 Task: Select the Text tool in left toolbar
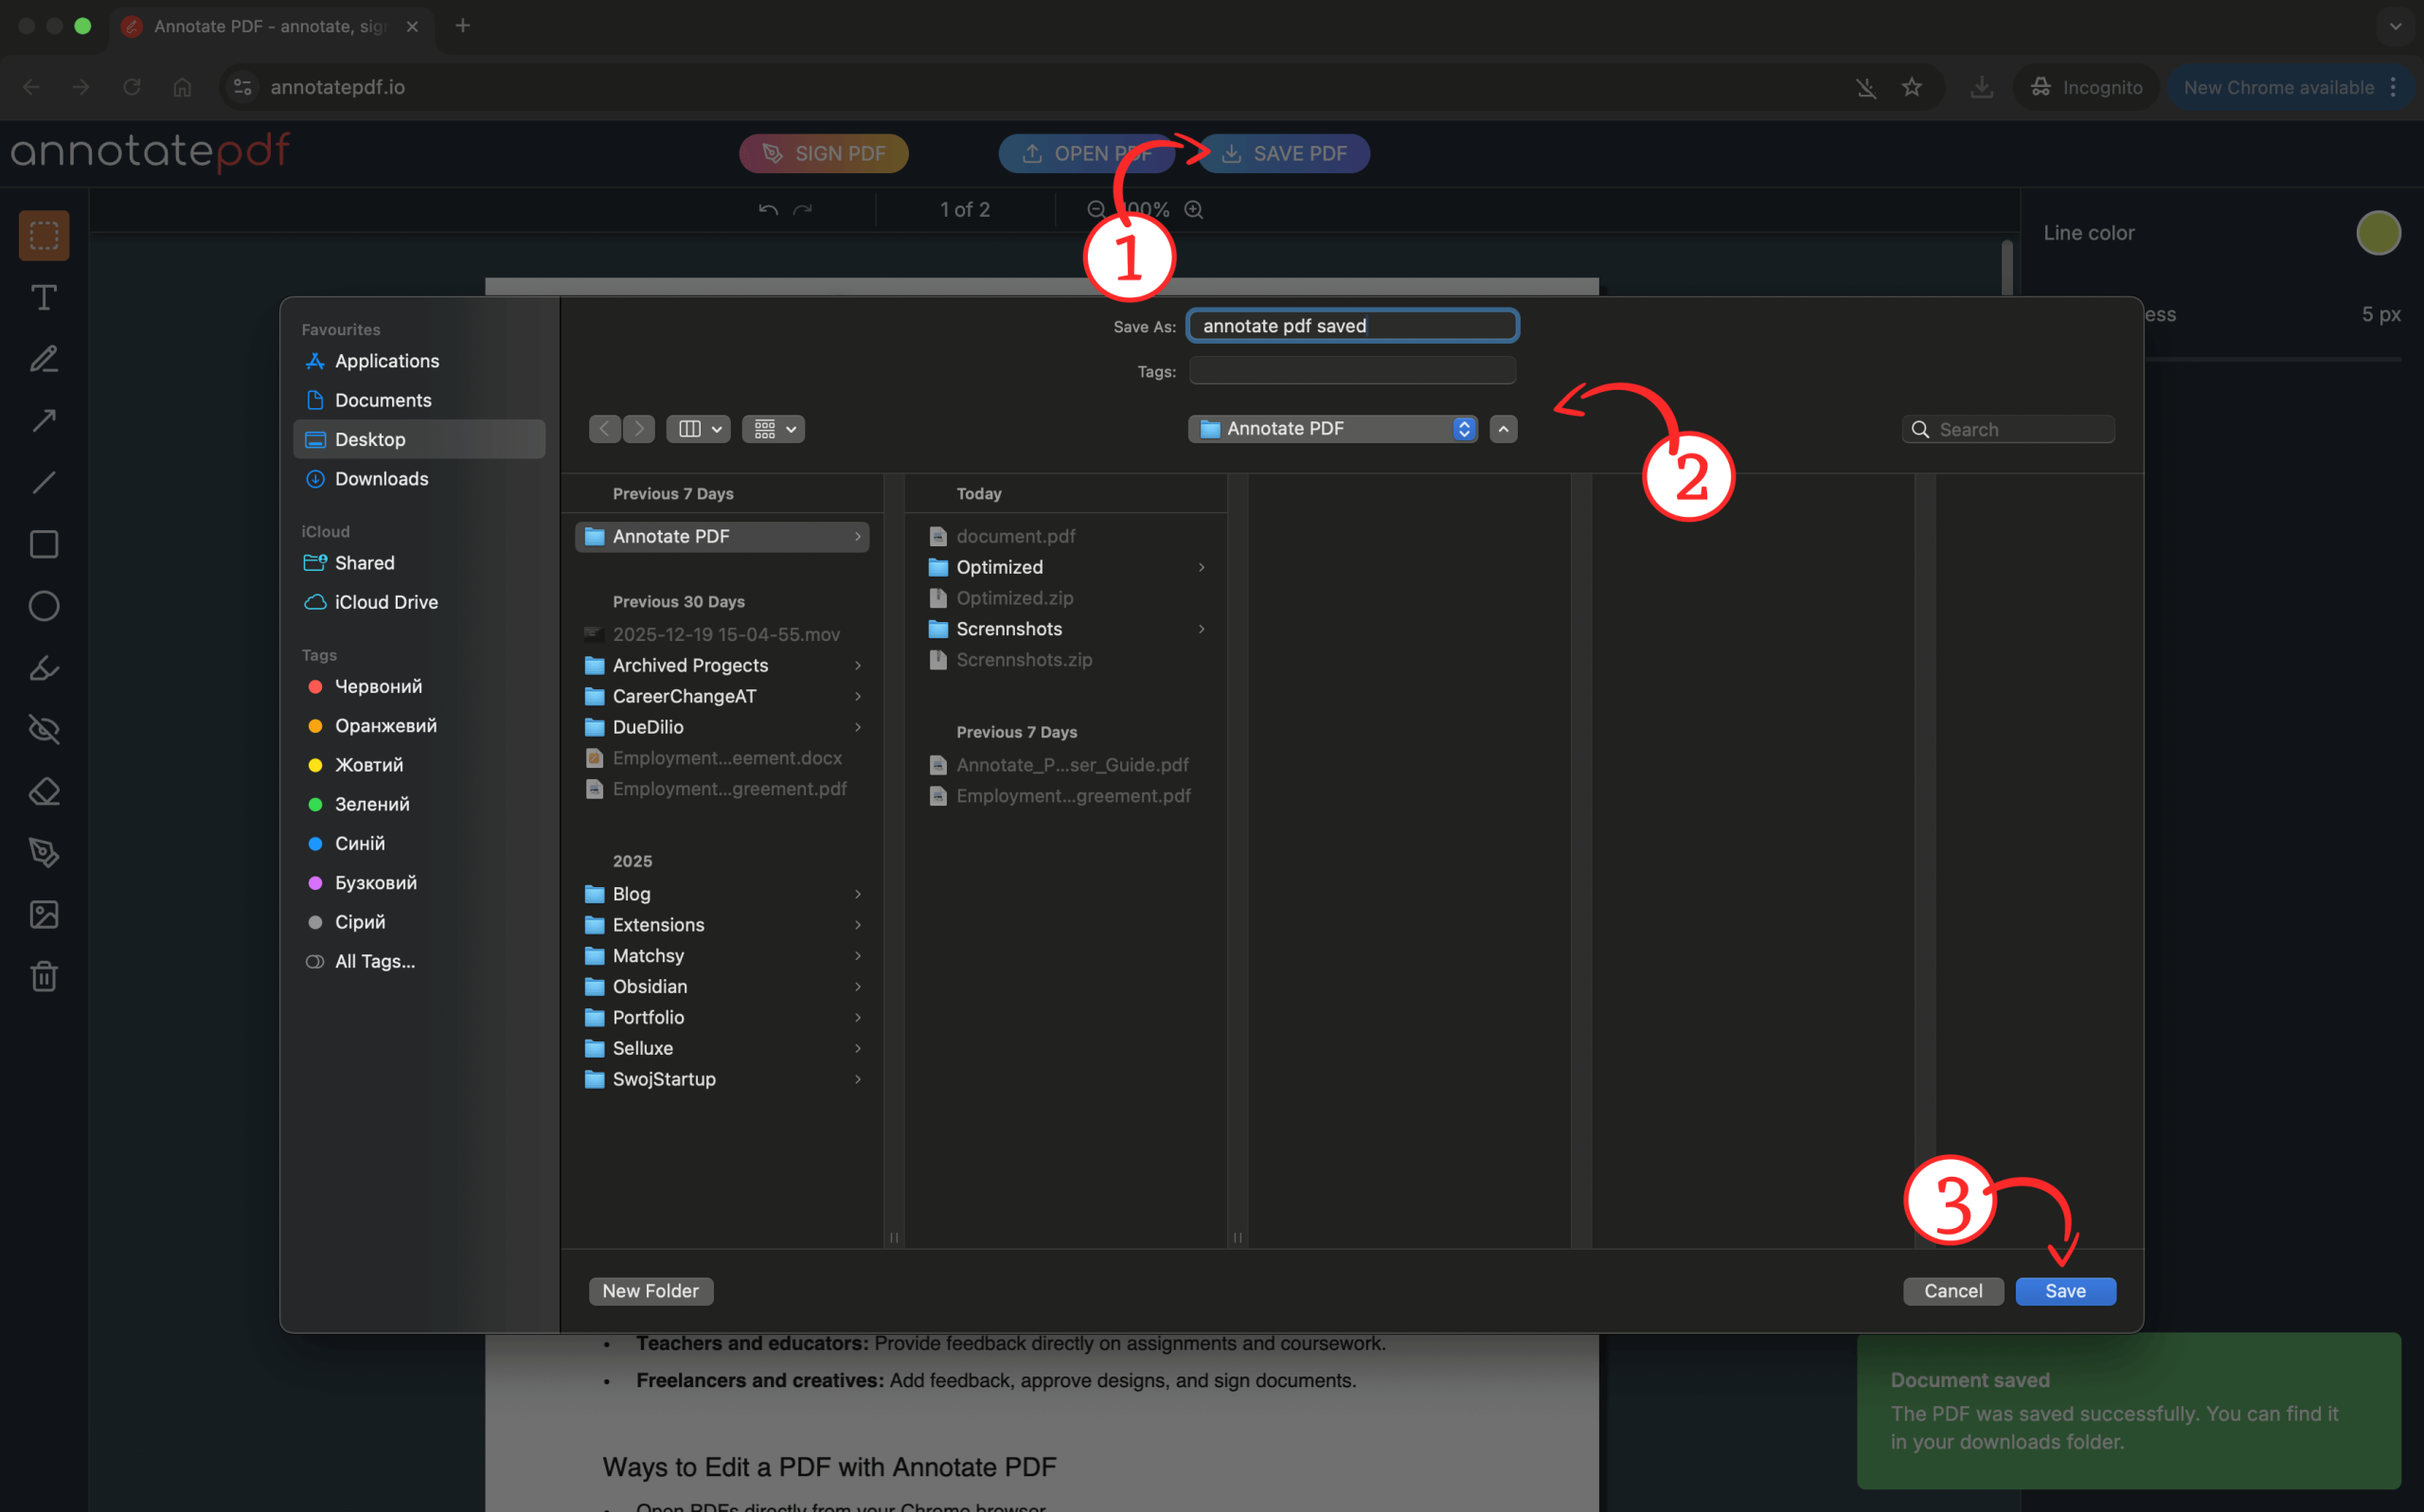coord(44,298)
